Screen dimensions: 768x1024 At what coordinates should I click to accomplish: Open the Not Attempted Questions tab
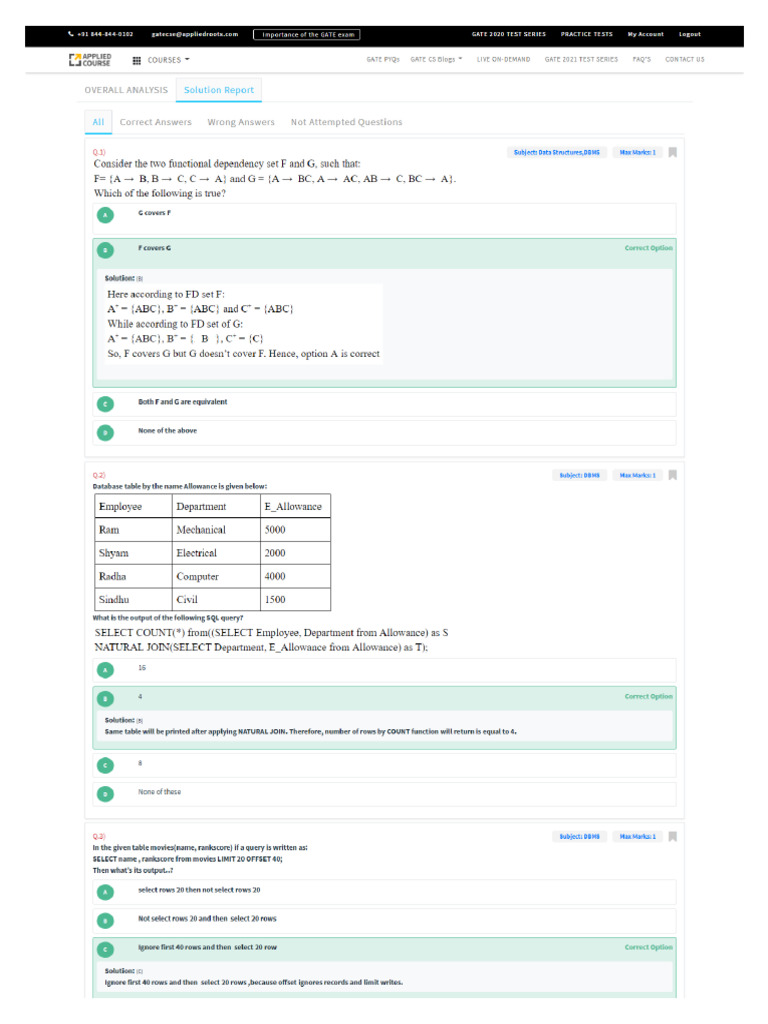point(346,122)
